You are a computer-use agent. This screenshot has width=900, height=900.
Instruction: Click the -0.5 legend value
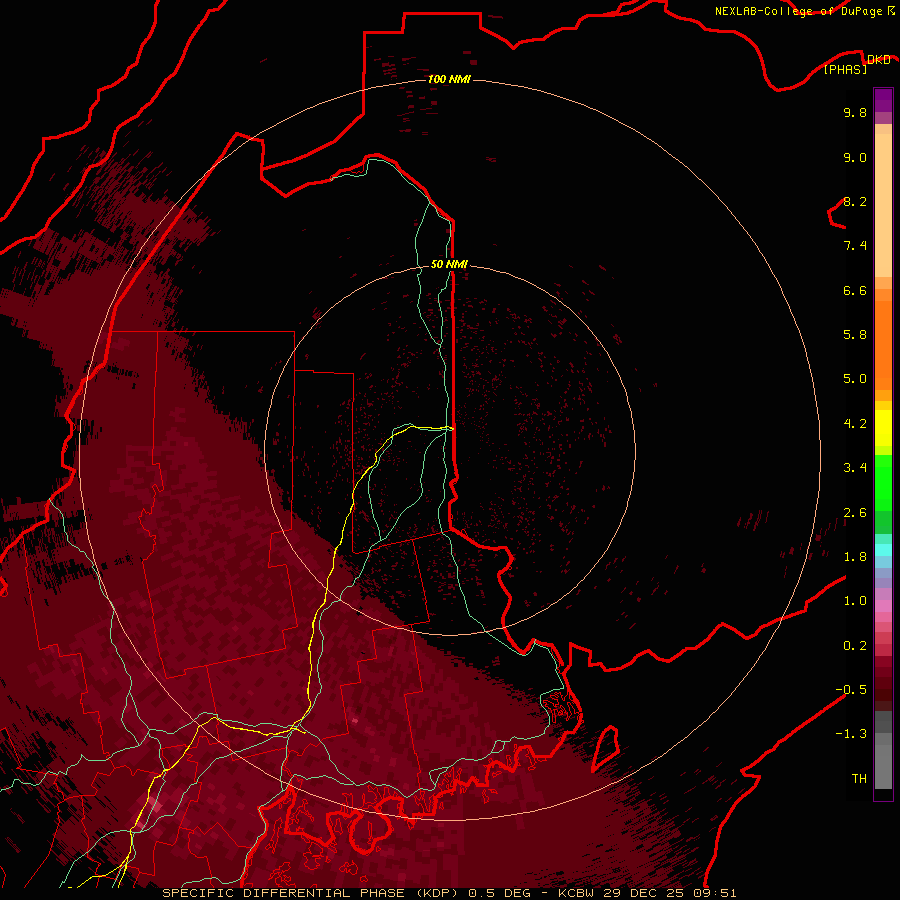(851, 689)
